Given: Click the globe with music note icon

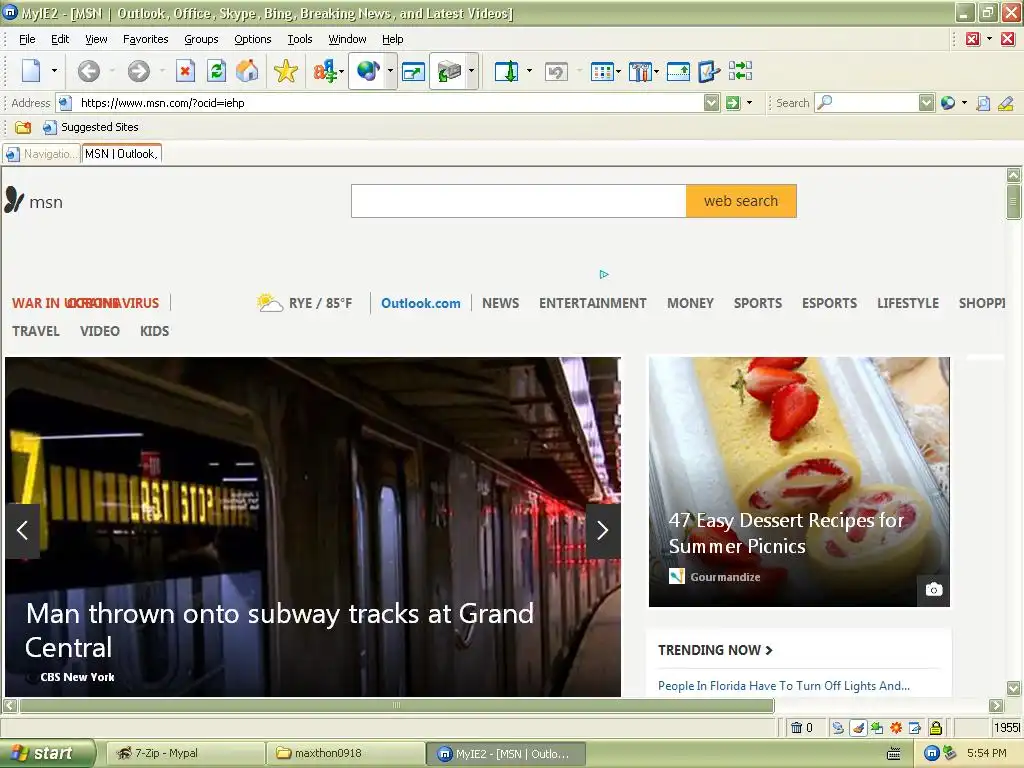Looking at the screenshot, I should tap(368, 71).
